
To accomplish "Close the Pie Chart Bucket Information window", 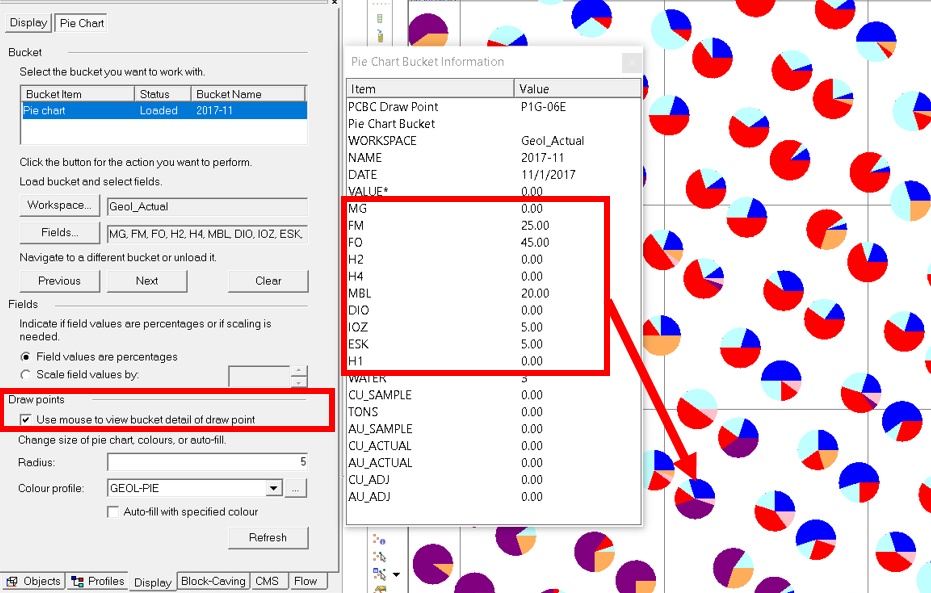I will (x=631, y=62).
